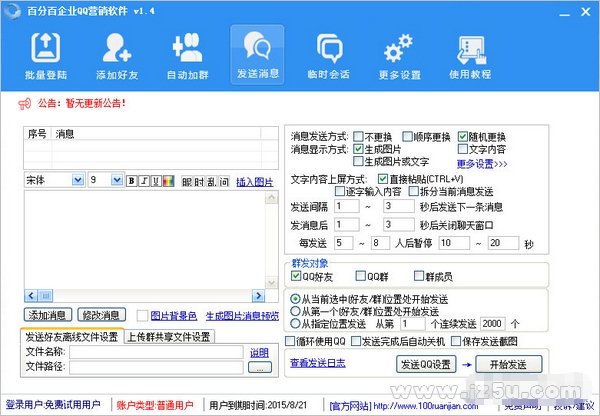Open the font size 9 dropdown
The height and width of the screenshot is (416, 600).
(x=117, y=180)
